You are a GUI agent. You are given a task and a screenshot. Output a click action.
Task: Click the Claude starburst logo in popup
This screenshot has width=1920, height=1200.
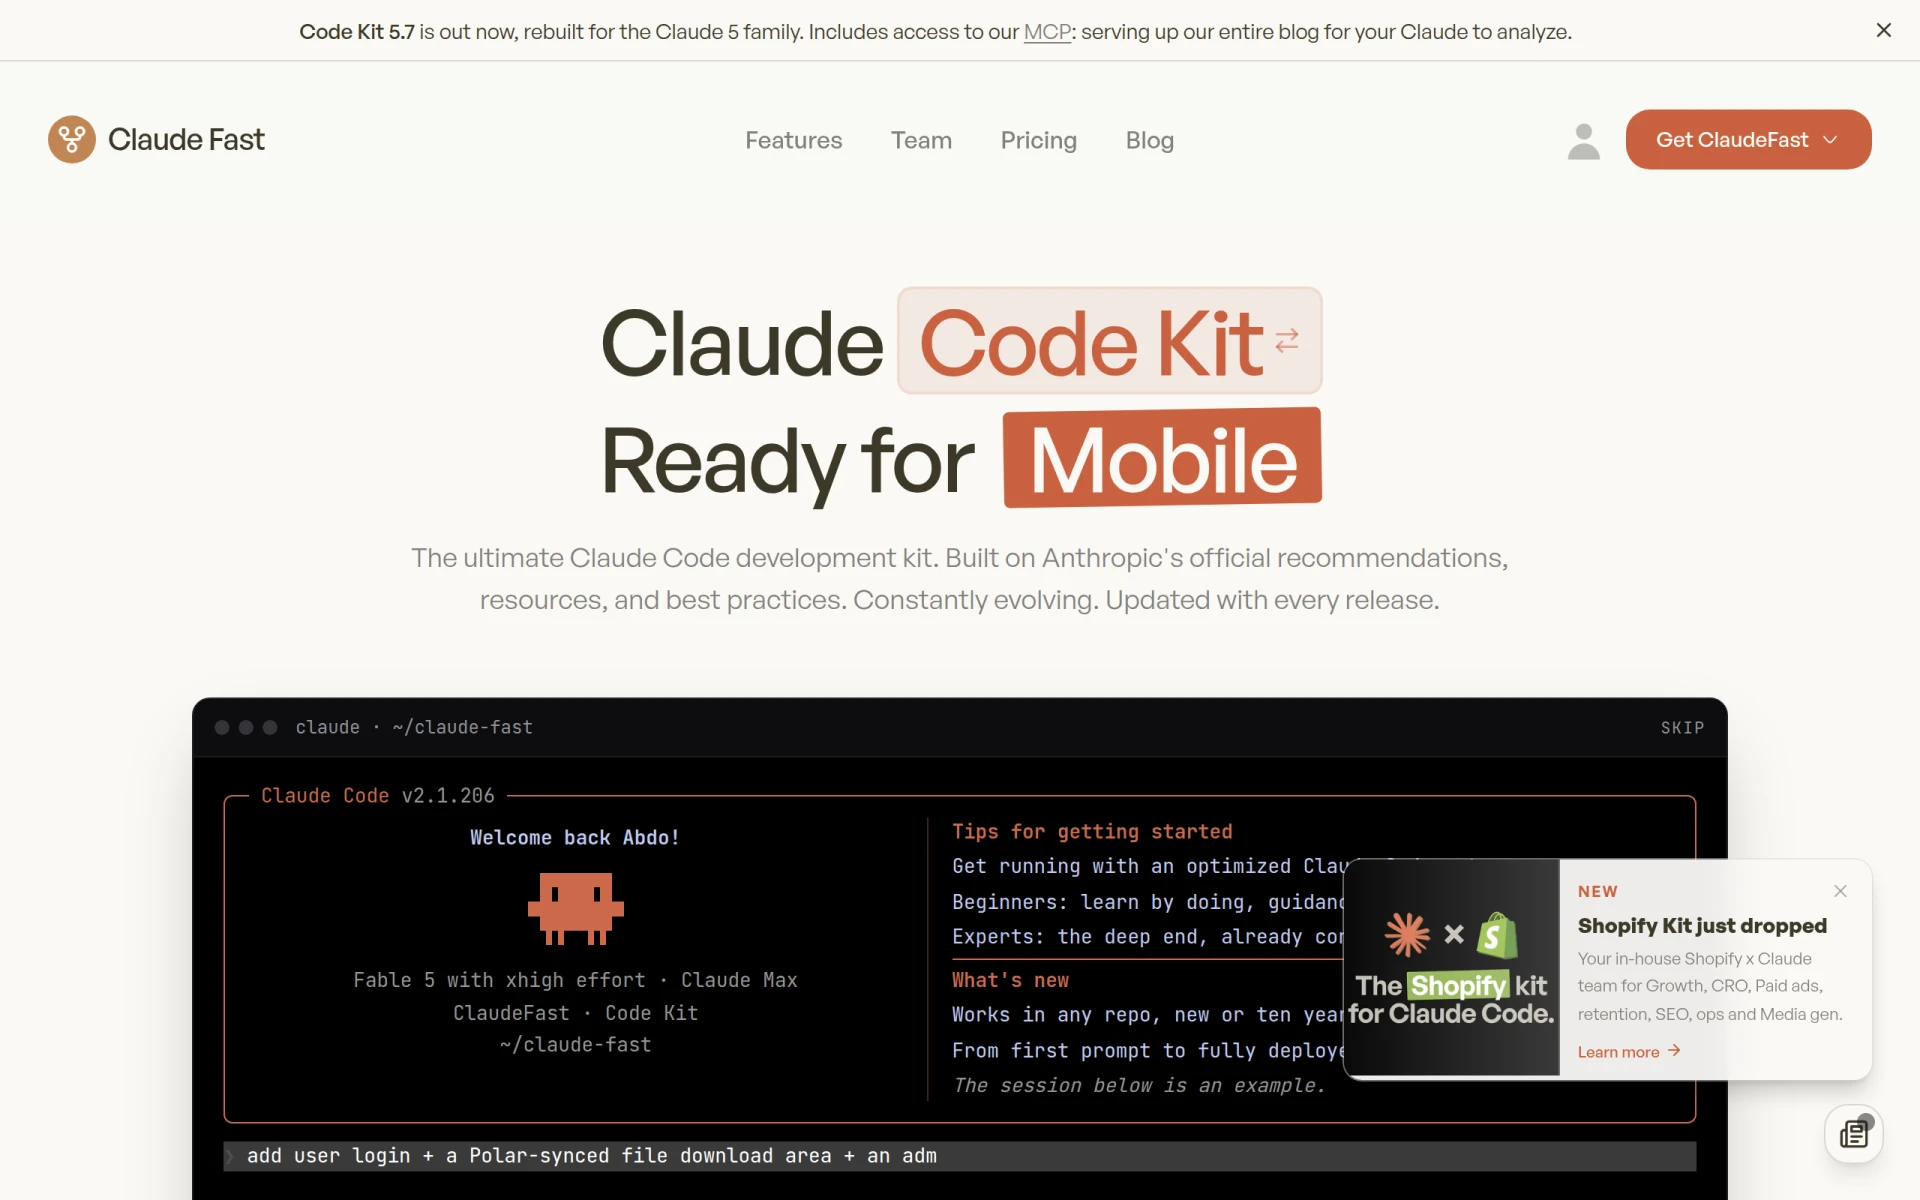pos(1407,935)
